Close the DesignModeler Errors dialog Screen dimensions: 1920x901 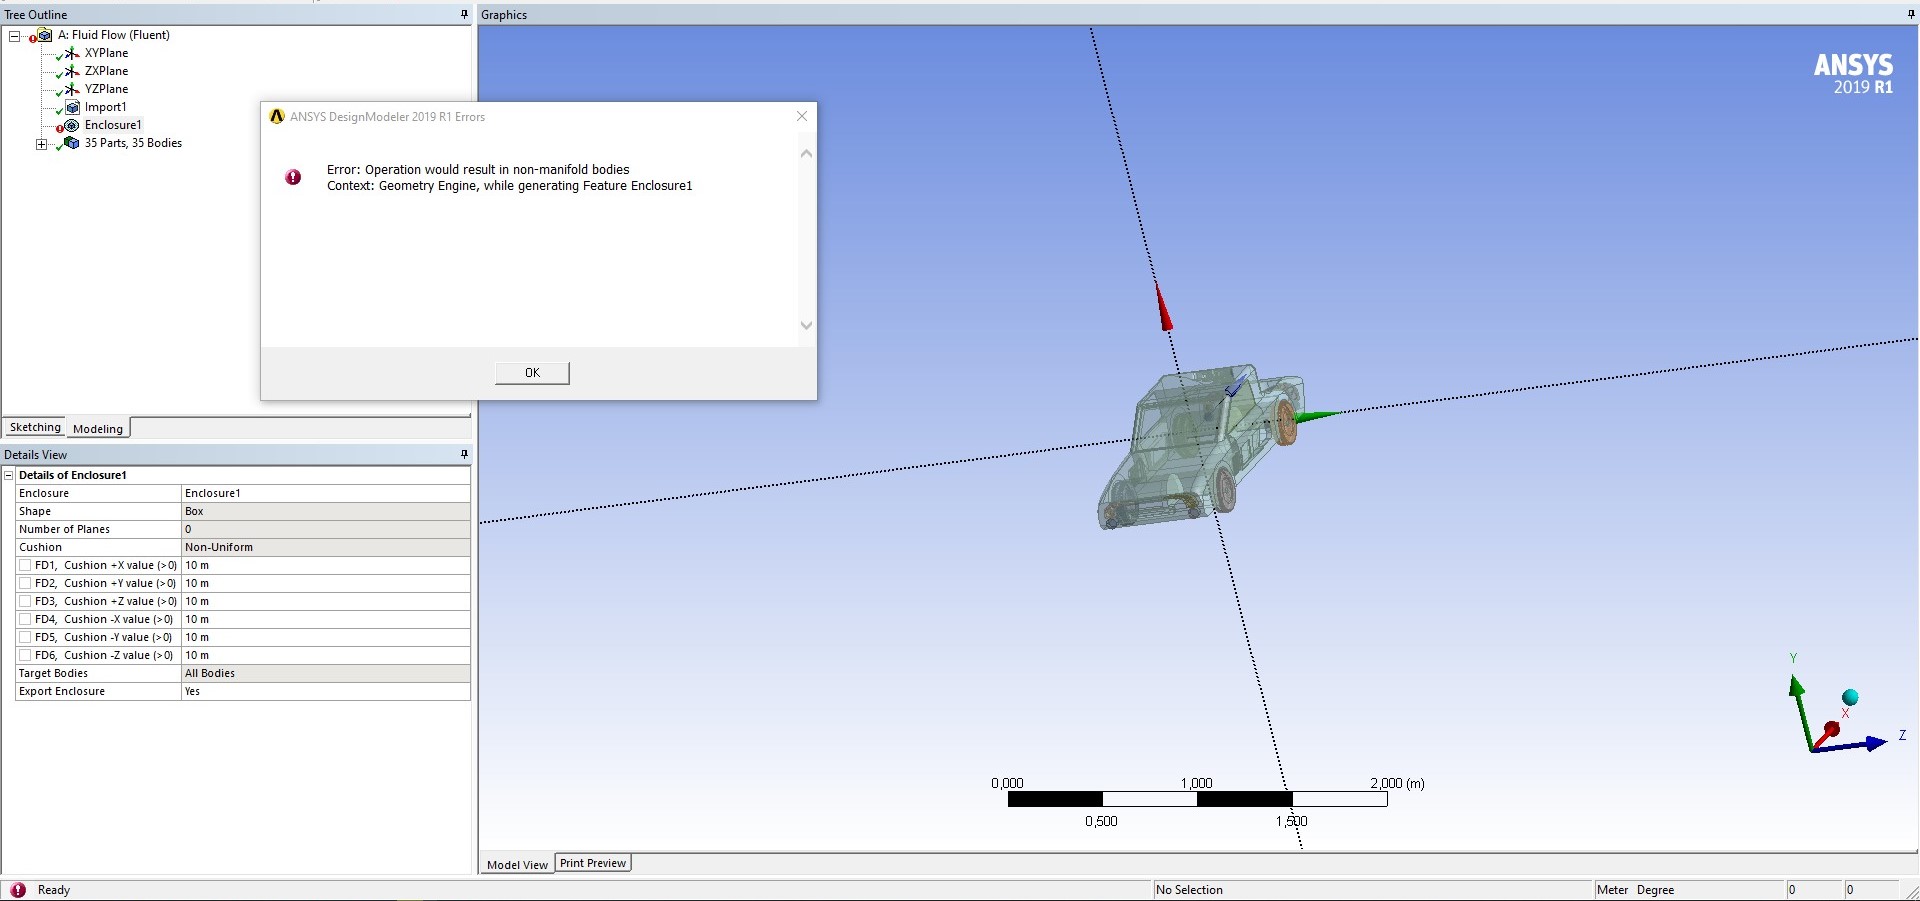[x=801, y=117]
